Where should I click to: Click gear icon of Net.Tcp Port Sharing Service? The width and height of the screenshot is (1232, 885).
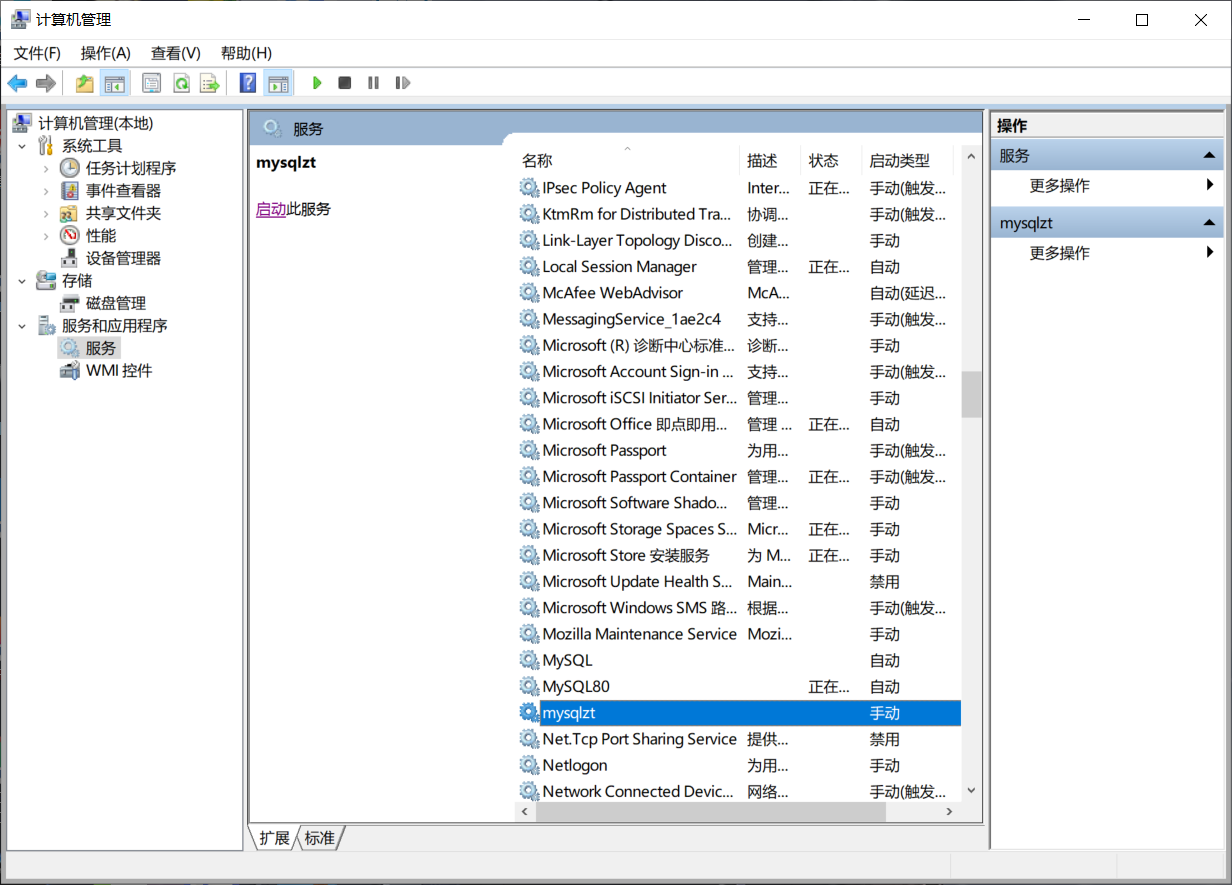529,739
